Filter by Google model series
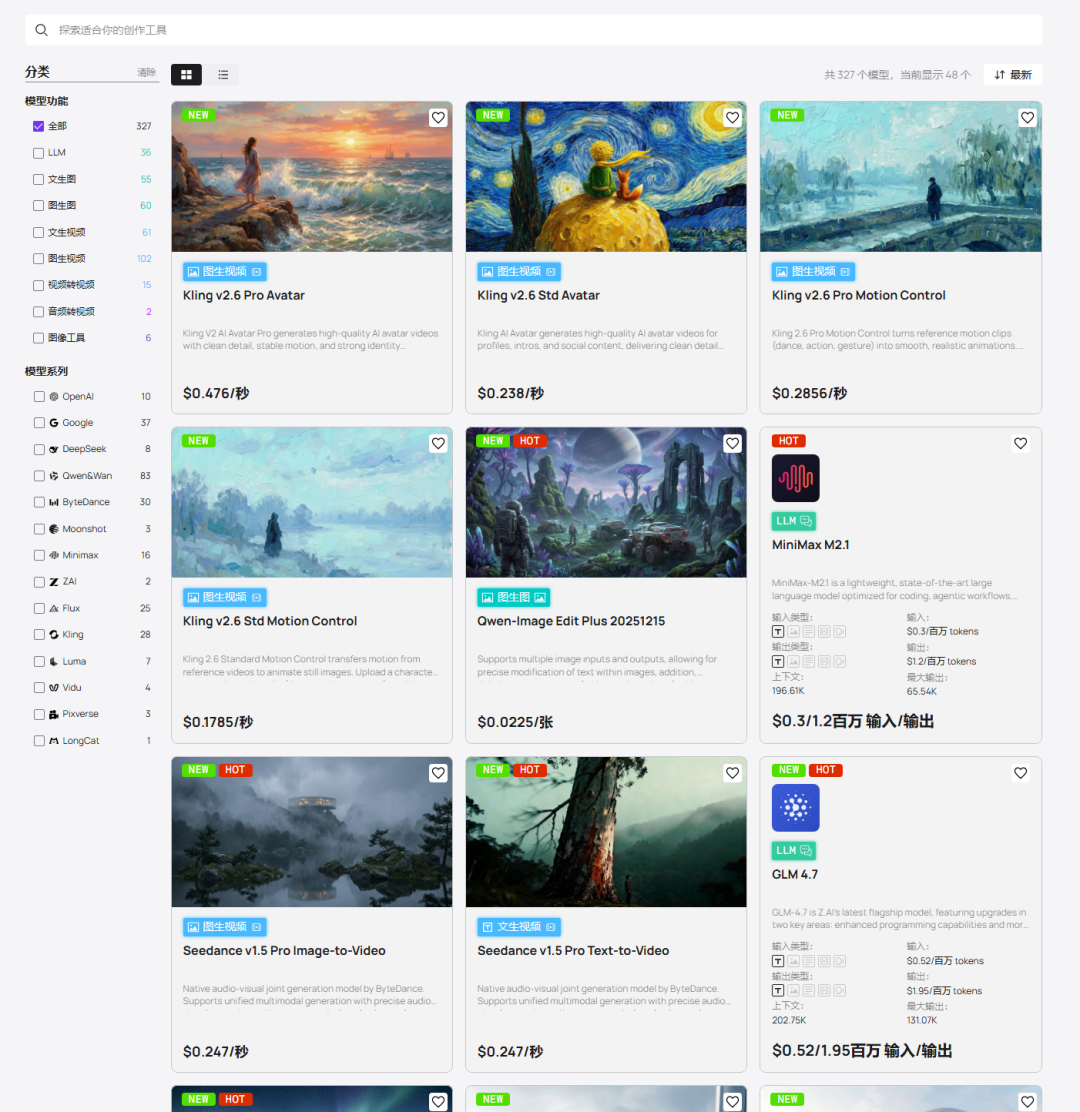The height and width of the screenshot is (1112, 1080). pyautogui.click(x=39, y=423)
